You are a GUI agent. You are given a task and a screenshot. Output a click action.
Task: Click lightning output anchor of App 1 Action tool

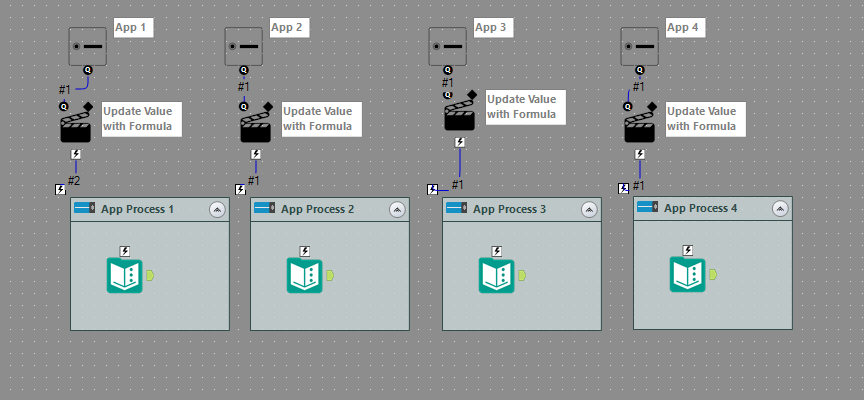[x=76, y=154]
